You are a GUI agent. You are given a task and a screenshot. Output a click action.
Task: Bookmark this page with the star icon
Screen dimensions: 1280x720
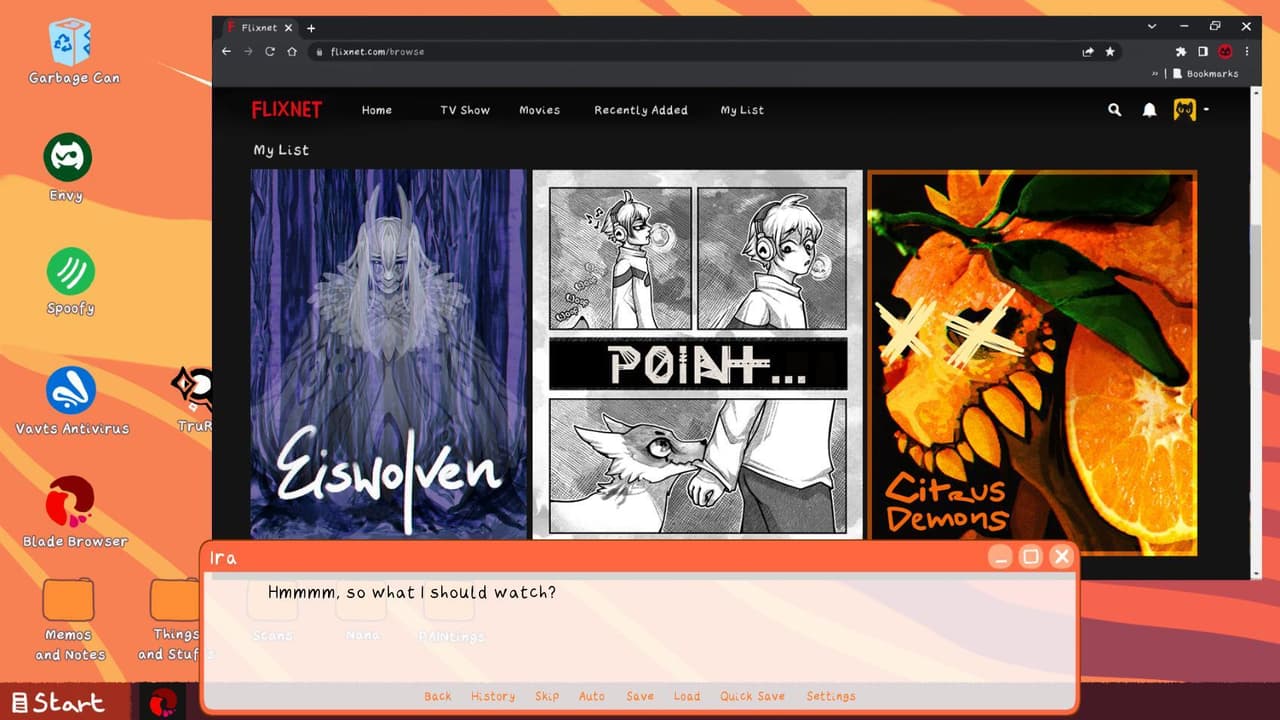(1110, 51)
